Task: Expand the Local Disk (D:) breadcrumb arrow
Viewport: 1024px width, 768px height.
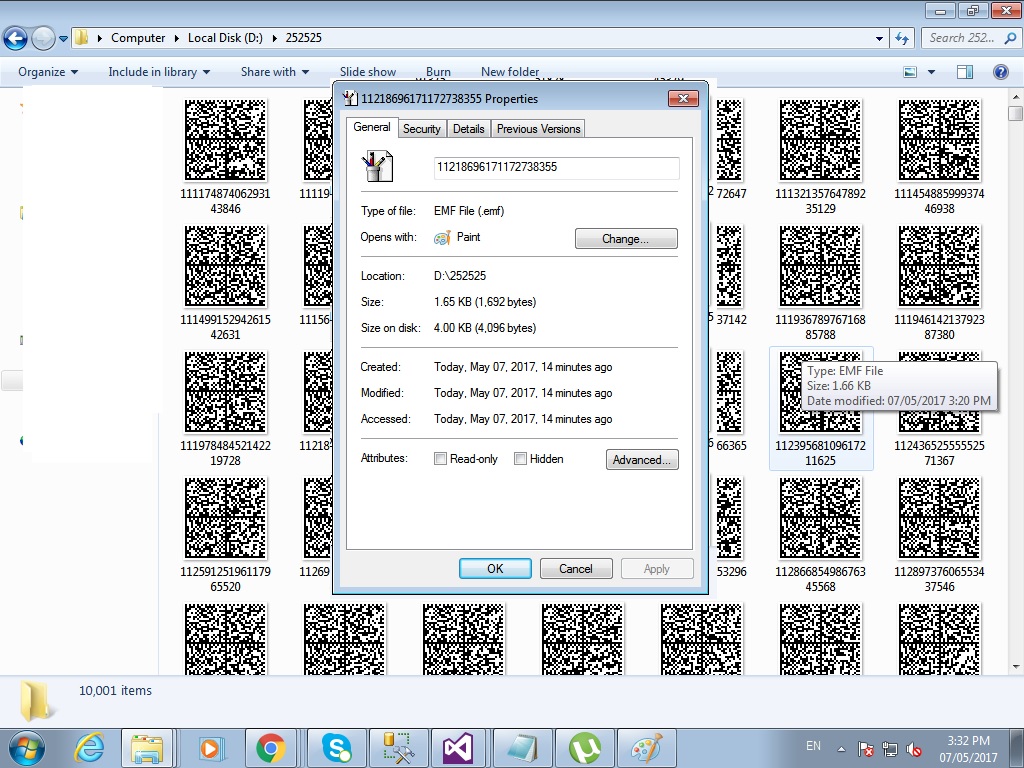Action: point(274,38)
